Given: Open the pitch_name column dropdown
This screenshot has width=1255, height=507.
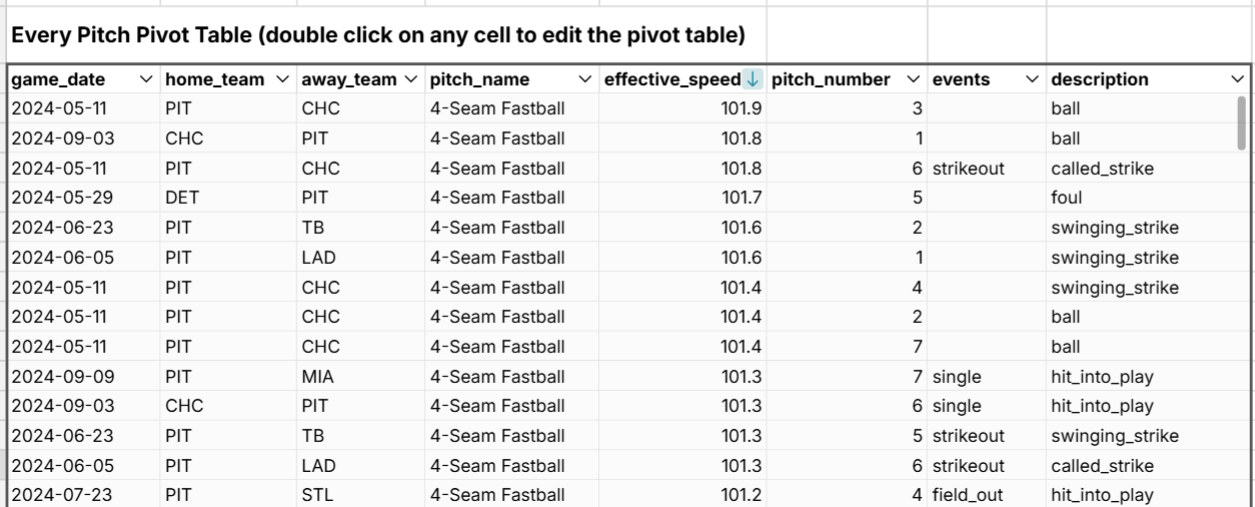Looking at the screenshot, I should [x=585, y=79].
